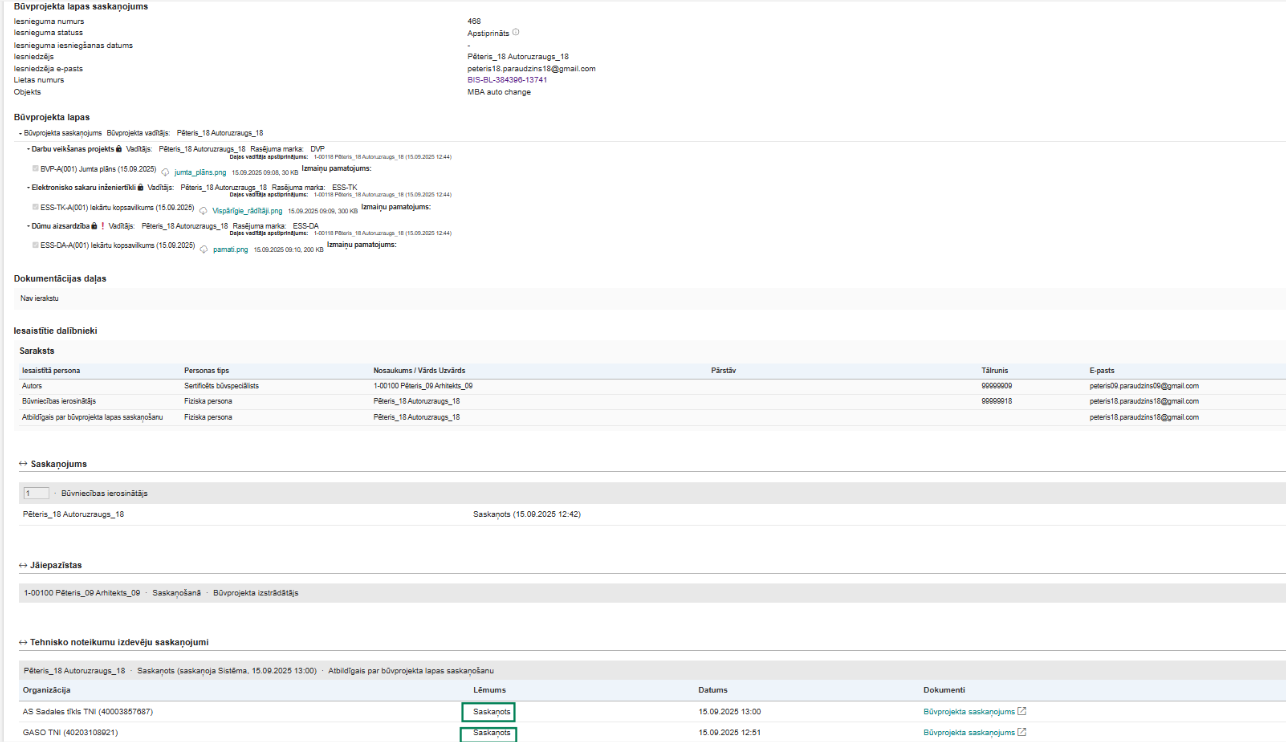Click the Organizācija column header
The width and height of the screenshot is (1286, 742).
tap(46, 690)
